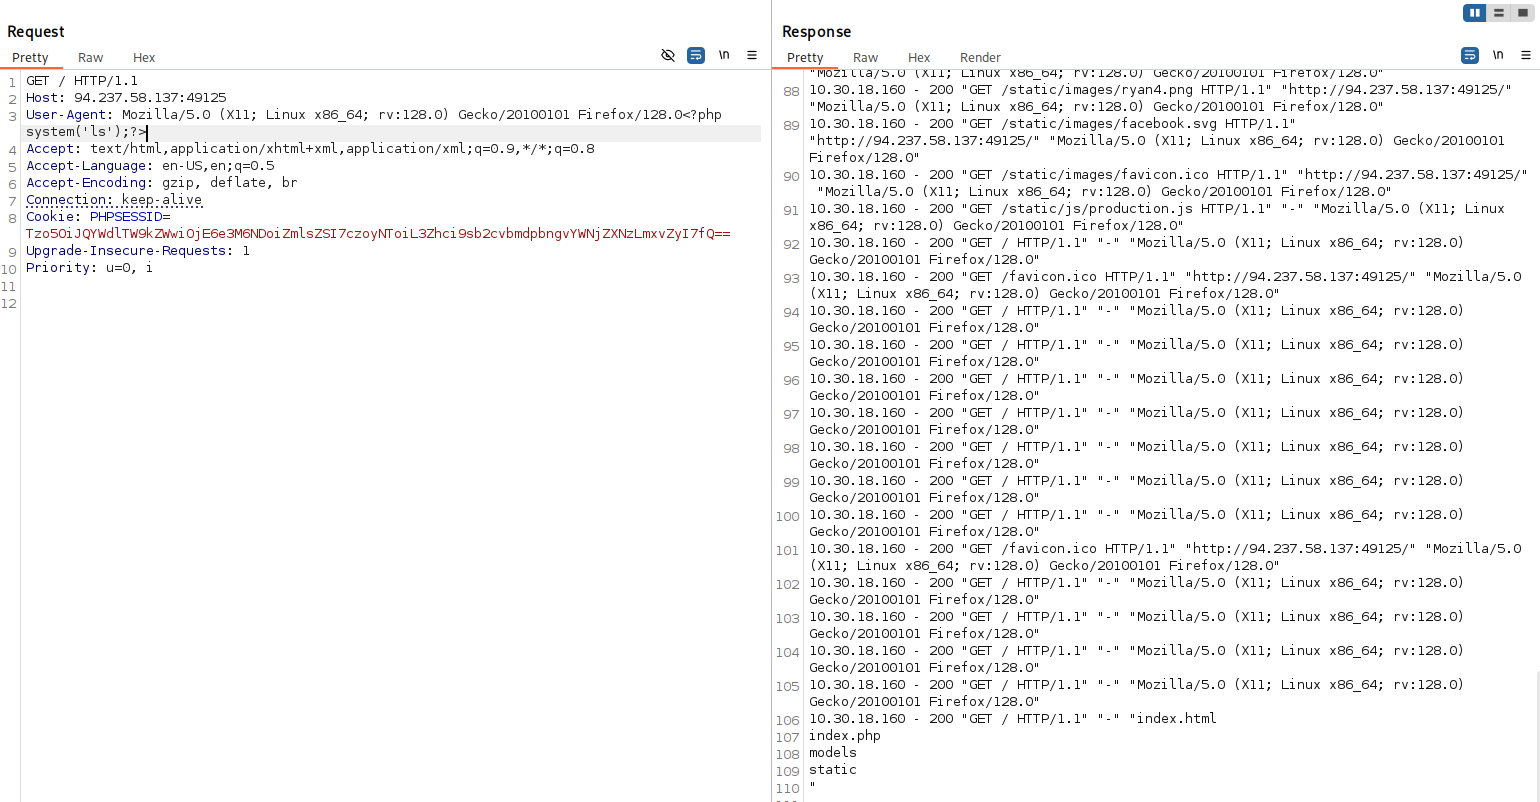Select the Pretty tab in Request pane

point(30,58)
